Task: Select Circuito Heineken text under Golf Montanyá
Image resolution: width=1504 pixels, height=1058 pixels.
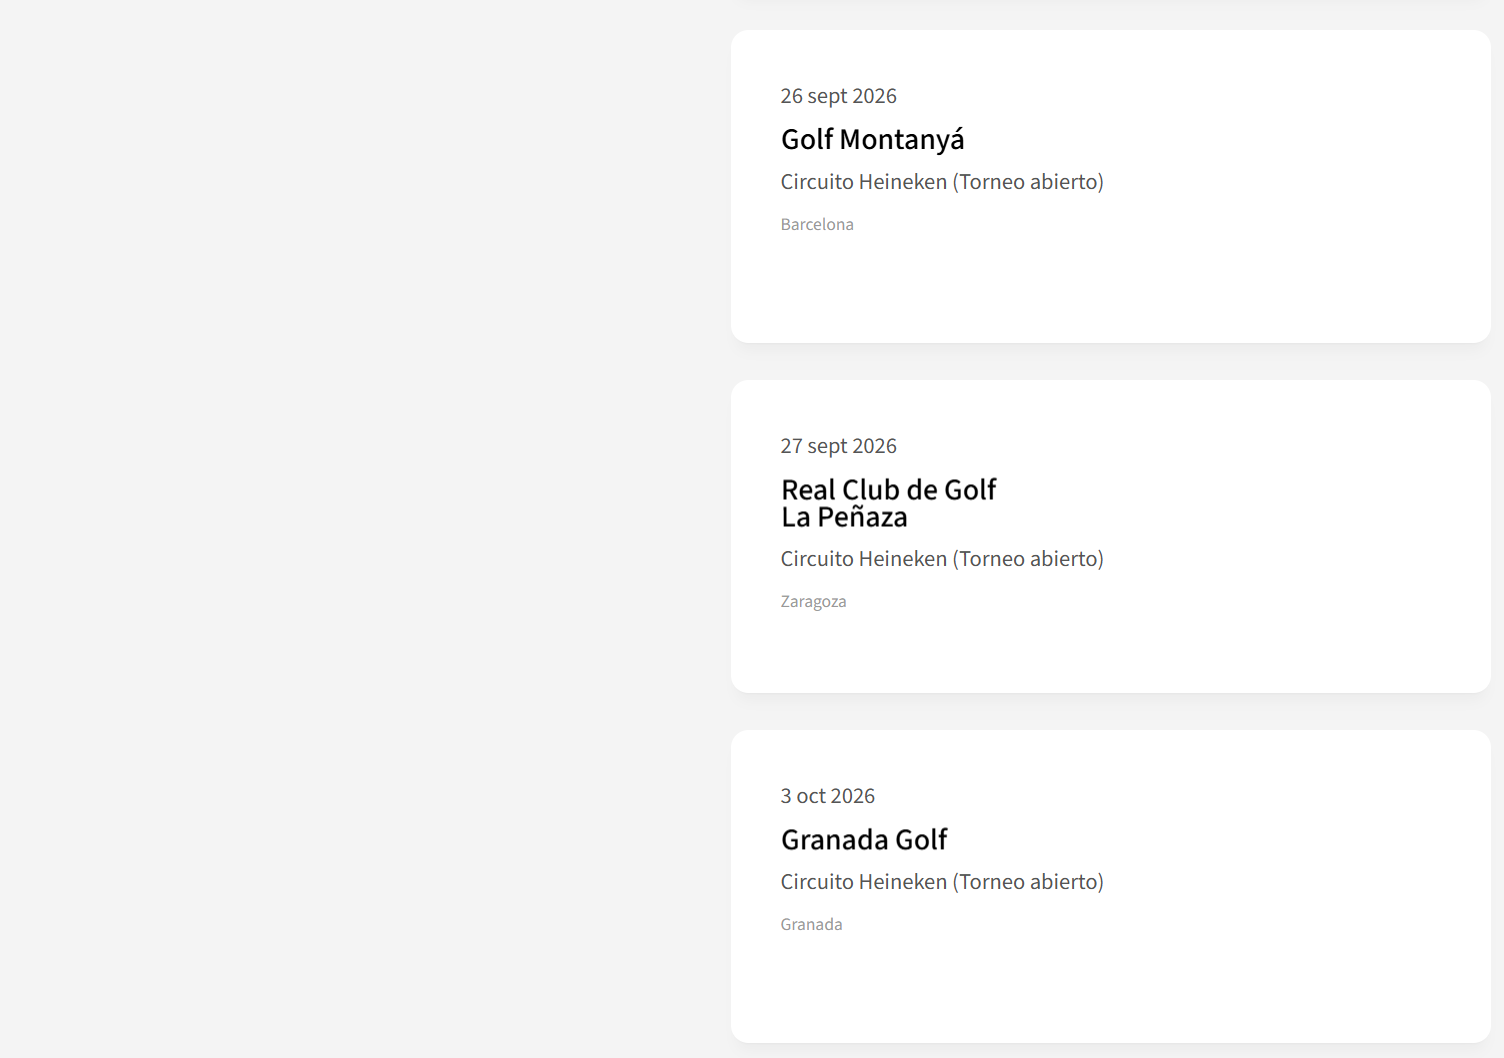Action: point(863,182)
